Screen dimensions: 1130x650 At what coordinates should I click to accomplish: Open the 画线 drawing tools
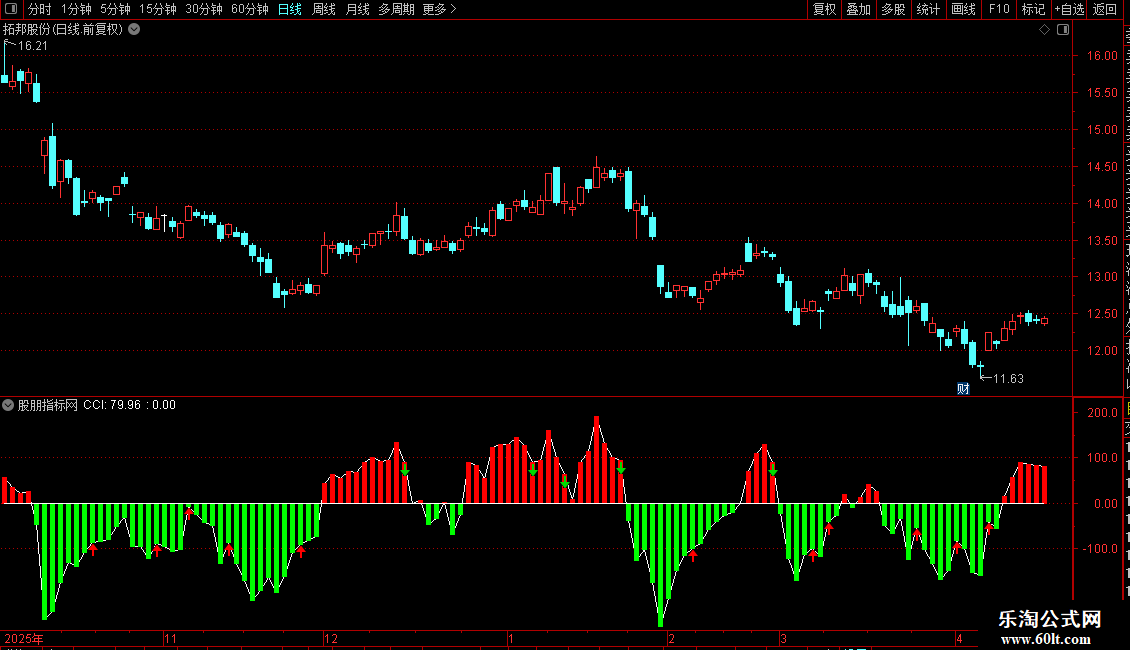click(x=963, y=9)
